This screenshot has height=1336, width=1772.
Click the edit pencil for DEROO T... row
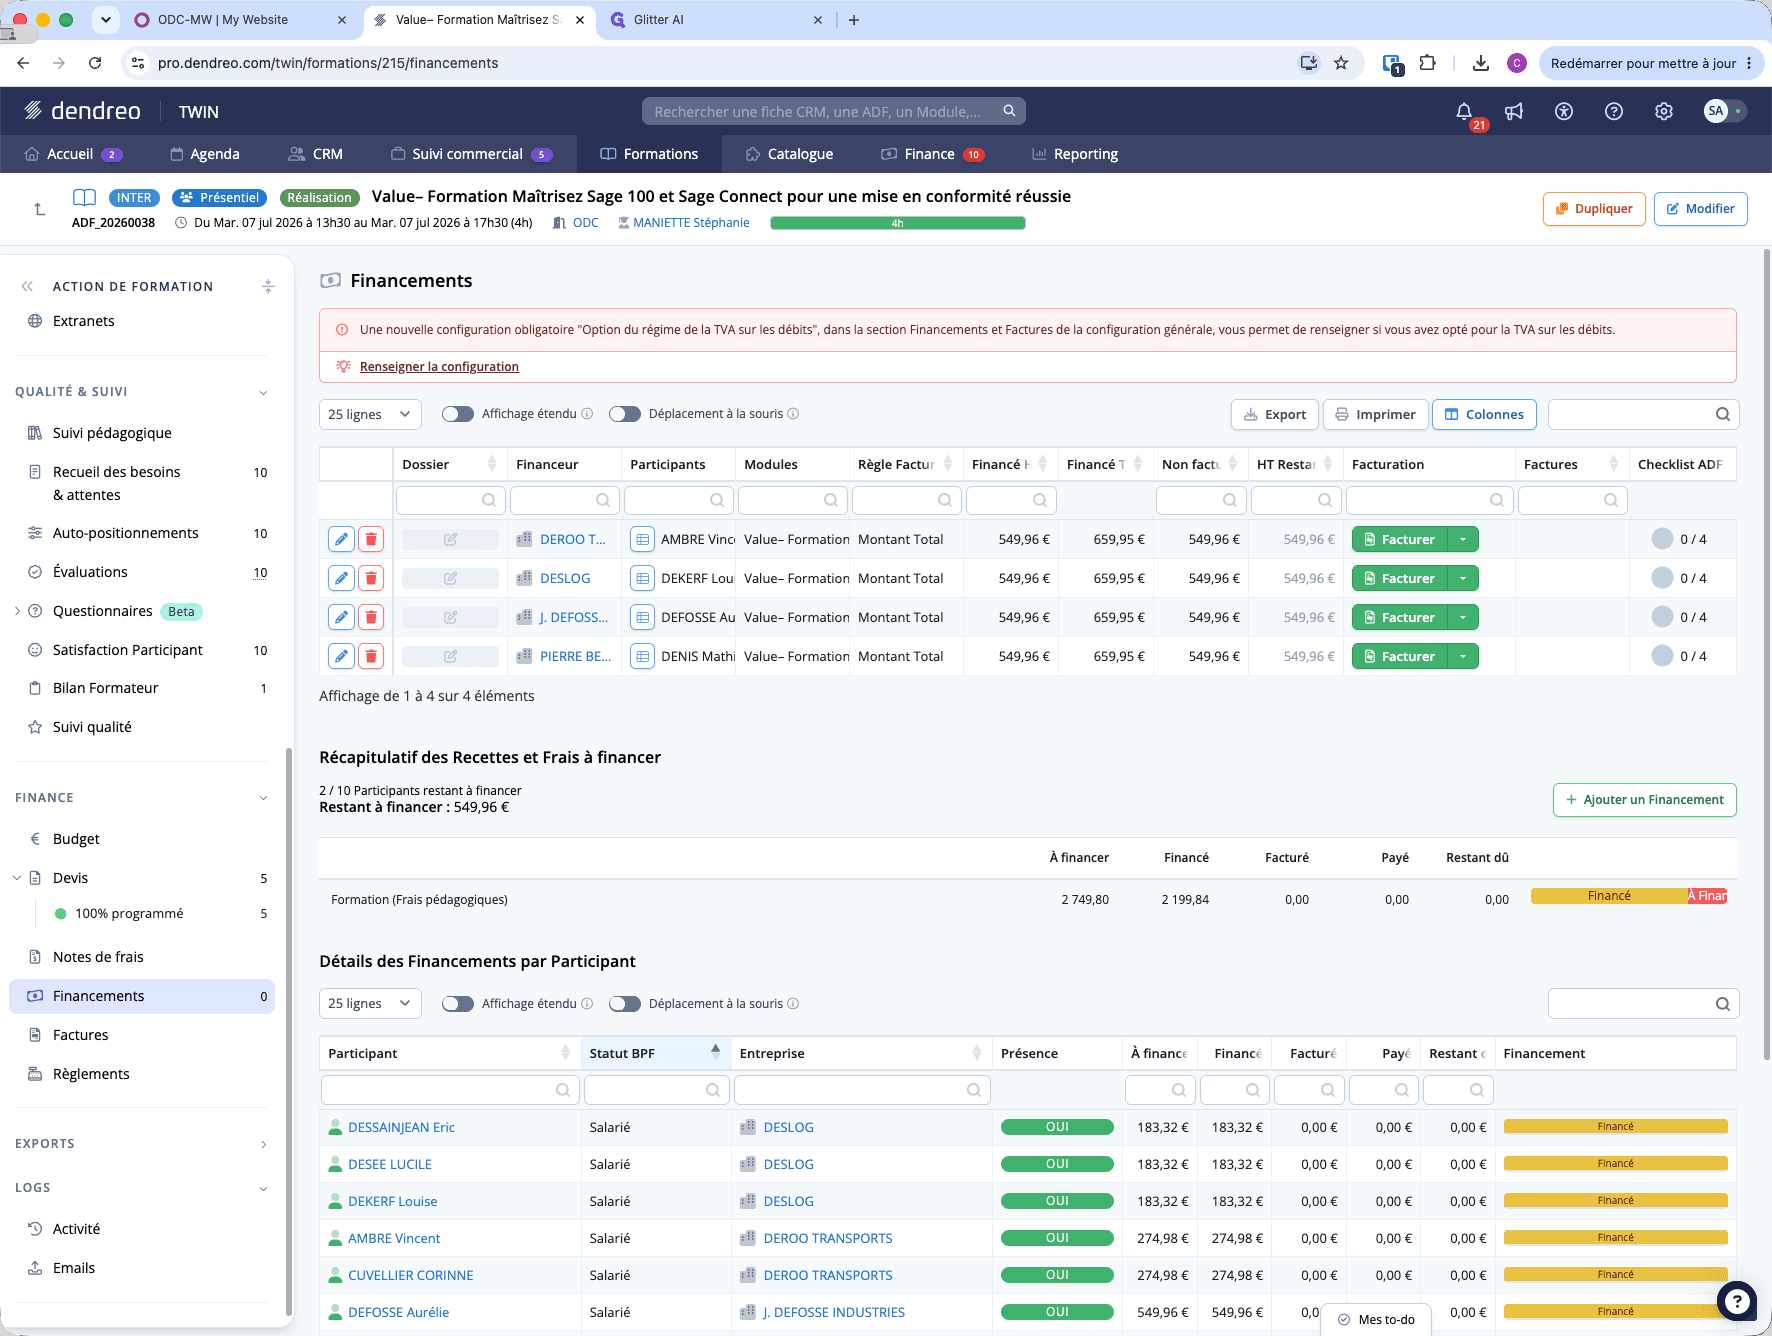(341, 539)
